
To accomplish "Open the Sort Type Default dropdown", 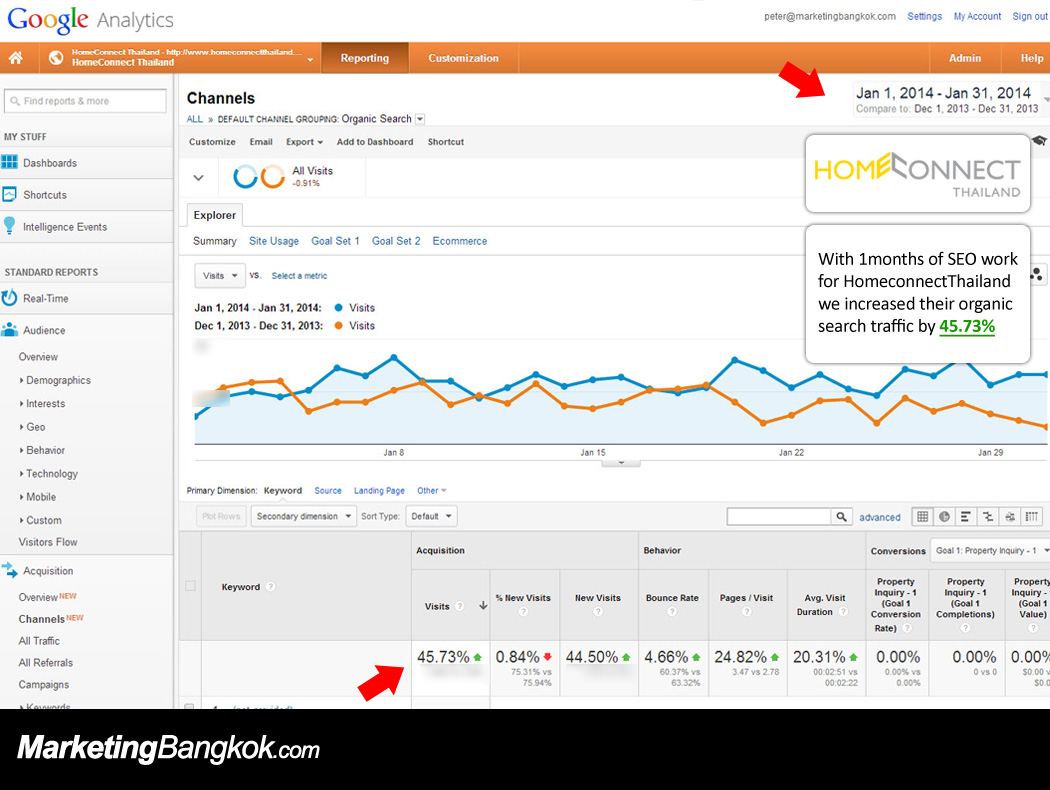I will click(431, 516).
